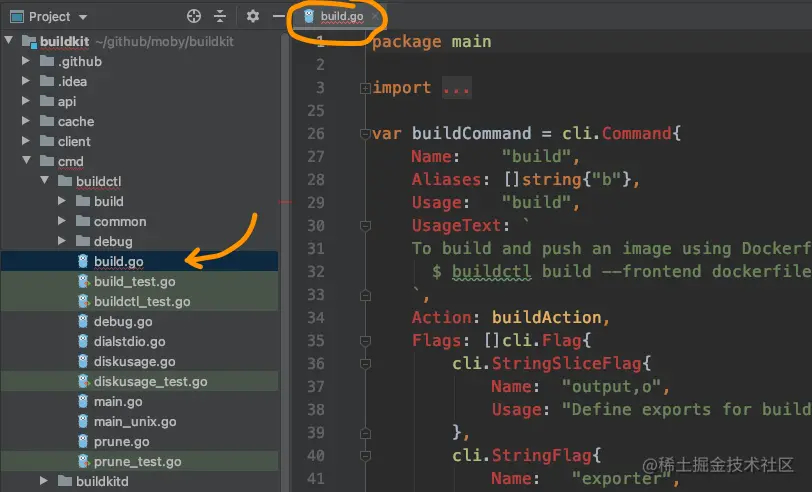Expand the buildkitd folder
Viewport: 812px width, 492px height.
44,481
